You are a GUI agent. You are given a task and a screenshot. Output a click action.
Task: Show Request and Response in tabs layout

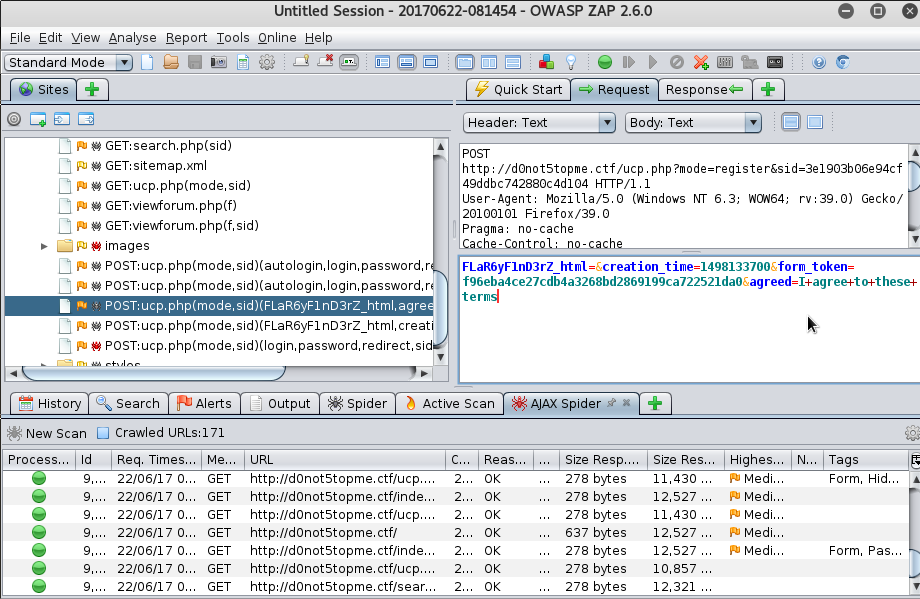(x=465, y=62)
